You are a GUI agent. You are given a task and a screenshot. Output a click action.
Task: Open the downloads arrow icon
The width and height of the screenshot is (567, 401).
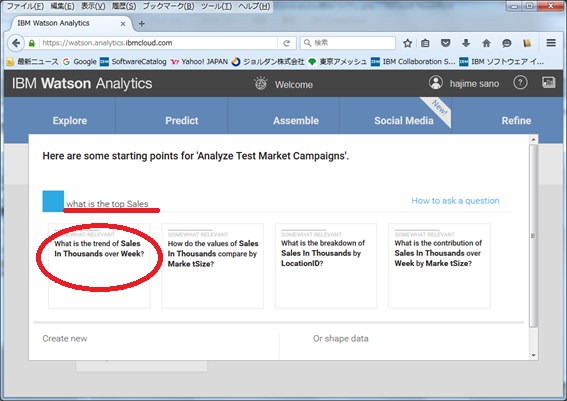[466, 43]
